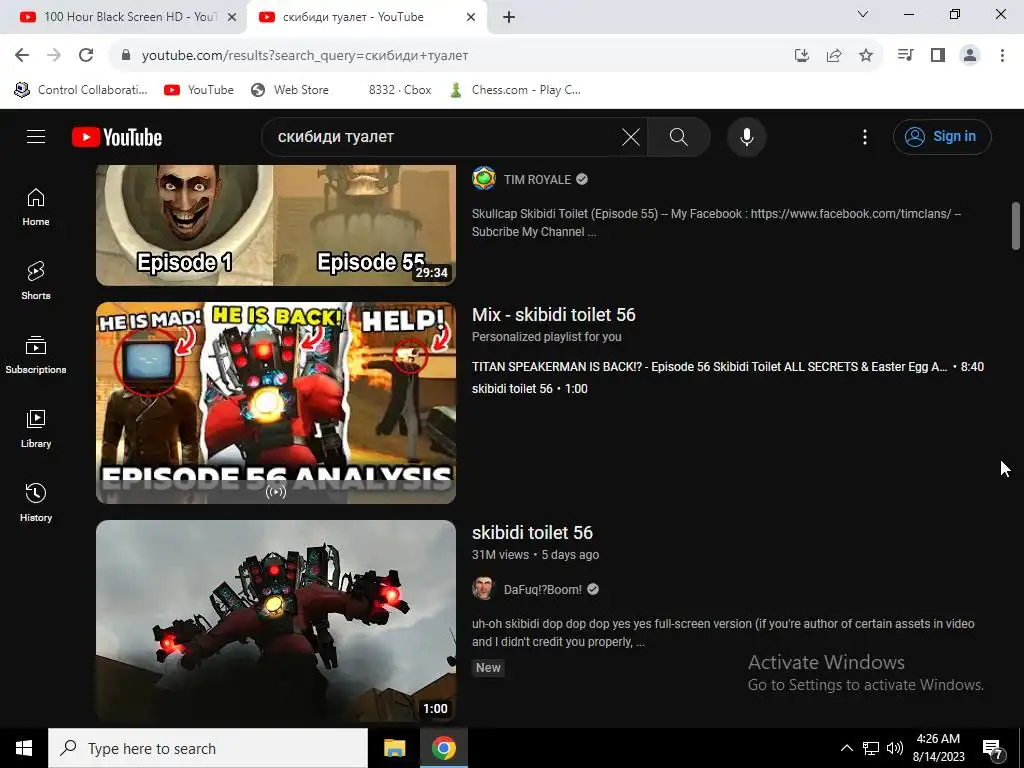Click Chrome icon in taskbar
The height and width of the screenshot is (768, 1024).
(443, 748)
